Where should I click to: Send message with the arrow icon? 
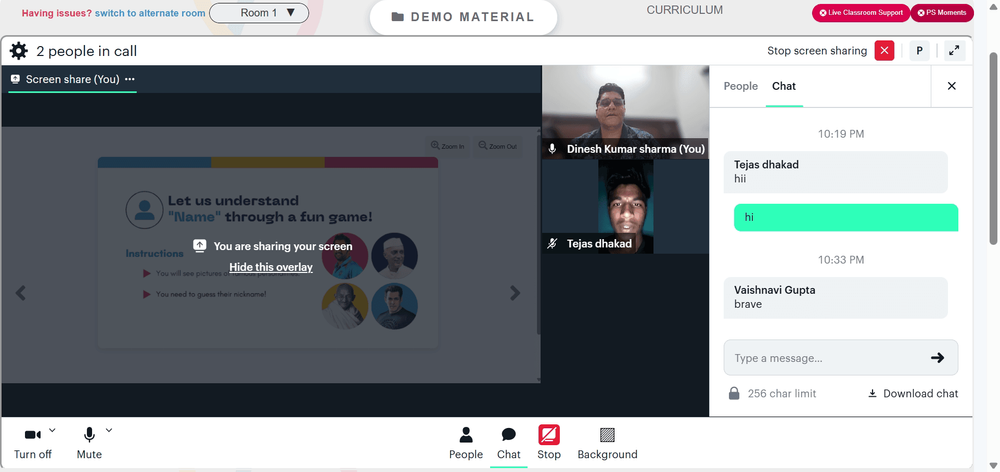[937, 358]
